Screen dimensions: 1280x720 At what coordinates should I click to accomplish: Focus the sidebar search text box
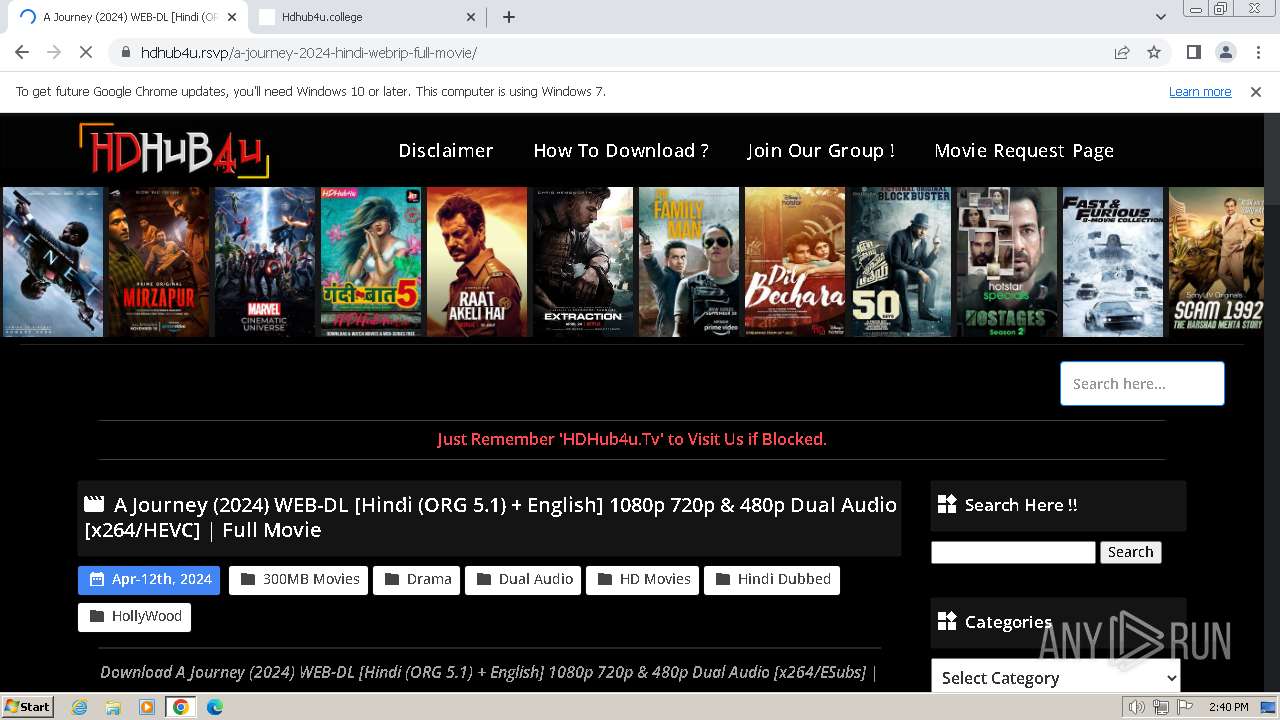pyautogui.click(x=1013, y=552)
